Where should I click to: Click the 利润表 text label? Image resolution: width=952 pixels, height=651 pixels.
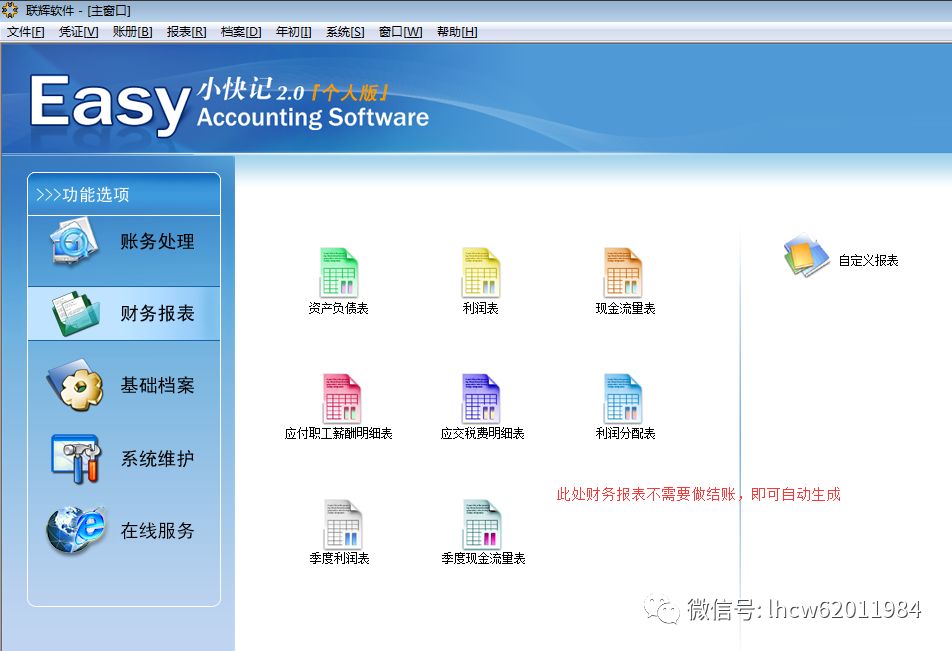click(x=480, y=308)
